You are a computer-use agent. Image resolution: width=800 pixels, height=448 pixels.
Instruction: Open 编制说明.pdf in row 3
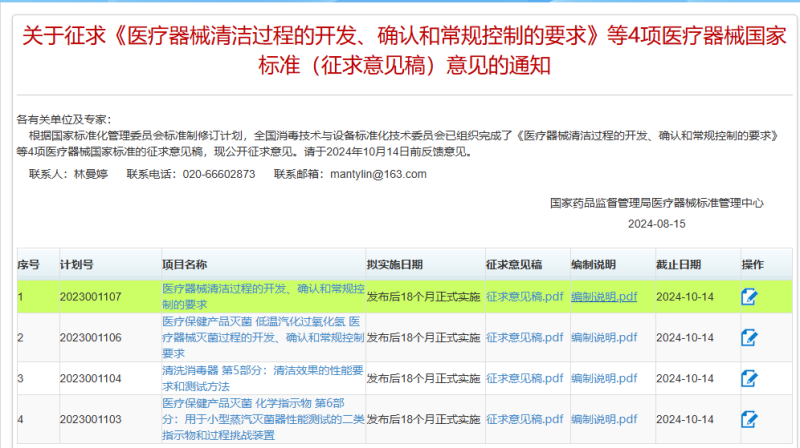pyautogui.click(x=603, y=378)
